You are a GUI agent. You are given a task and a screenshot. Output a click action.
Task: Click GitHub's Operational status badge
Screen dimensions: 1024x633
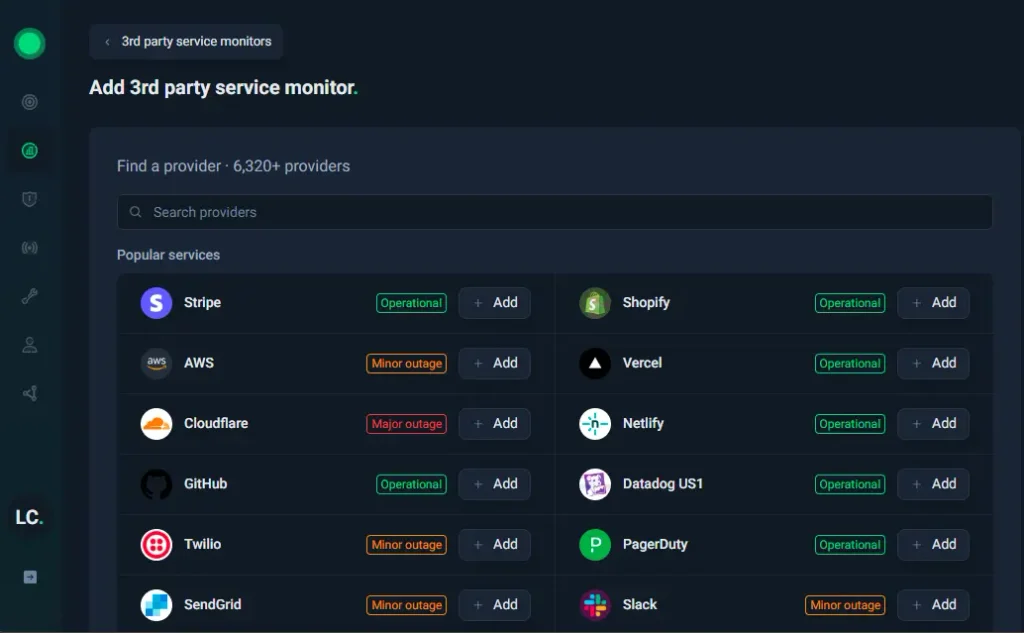pos(411,485)
